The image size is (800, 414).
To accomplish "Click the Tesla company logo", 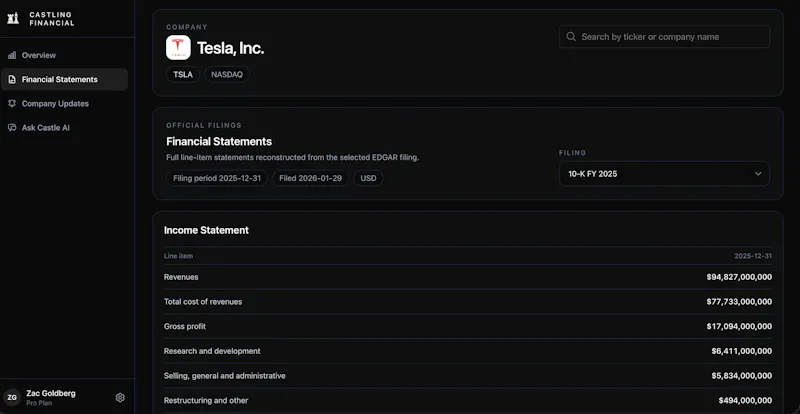I will [x=178, y=47].
